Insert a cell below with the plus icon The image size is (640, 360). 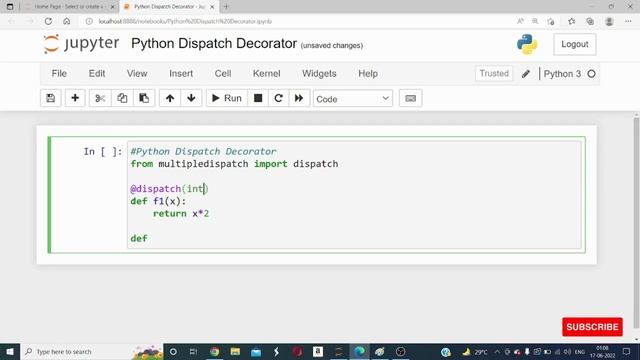pyautogui.click(x=75, y=98)
